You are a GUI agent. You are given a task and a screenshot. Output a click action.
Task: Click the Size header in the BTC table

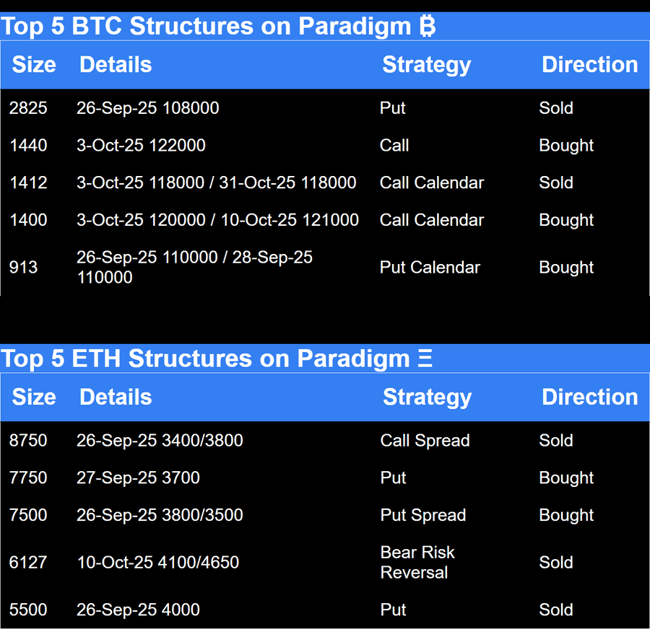(34, 65)
